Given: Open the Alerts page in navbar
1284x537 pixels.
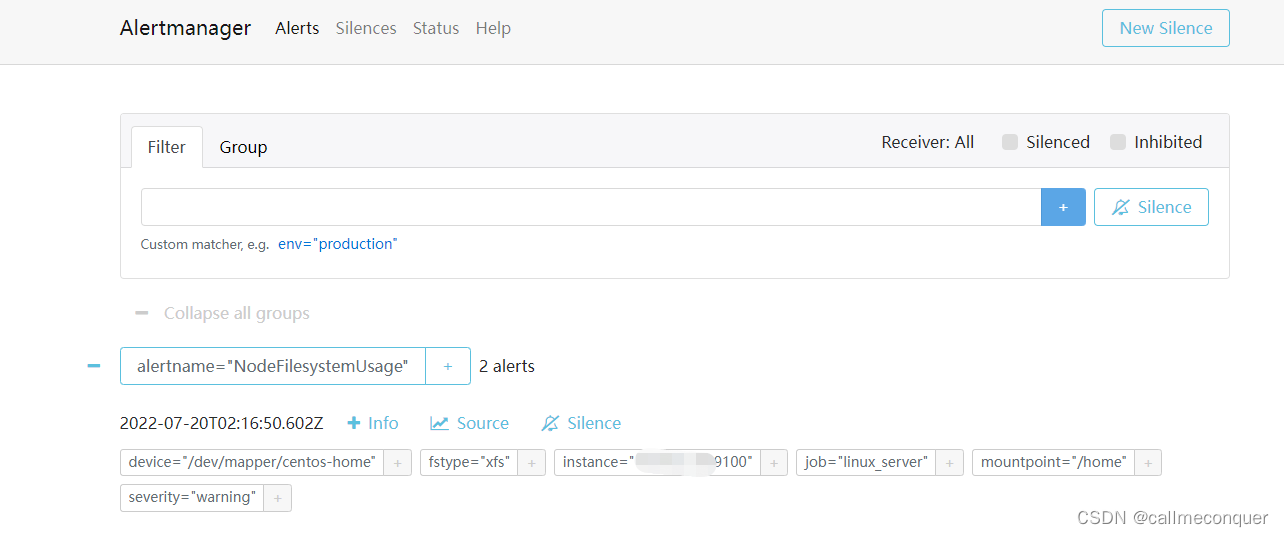Looking at the screenshot, I should pos(297,28).
